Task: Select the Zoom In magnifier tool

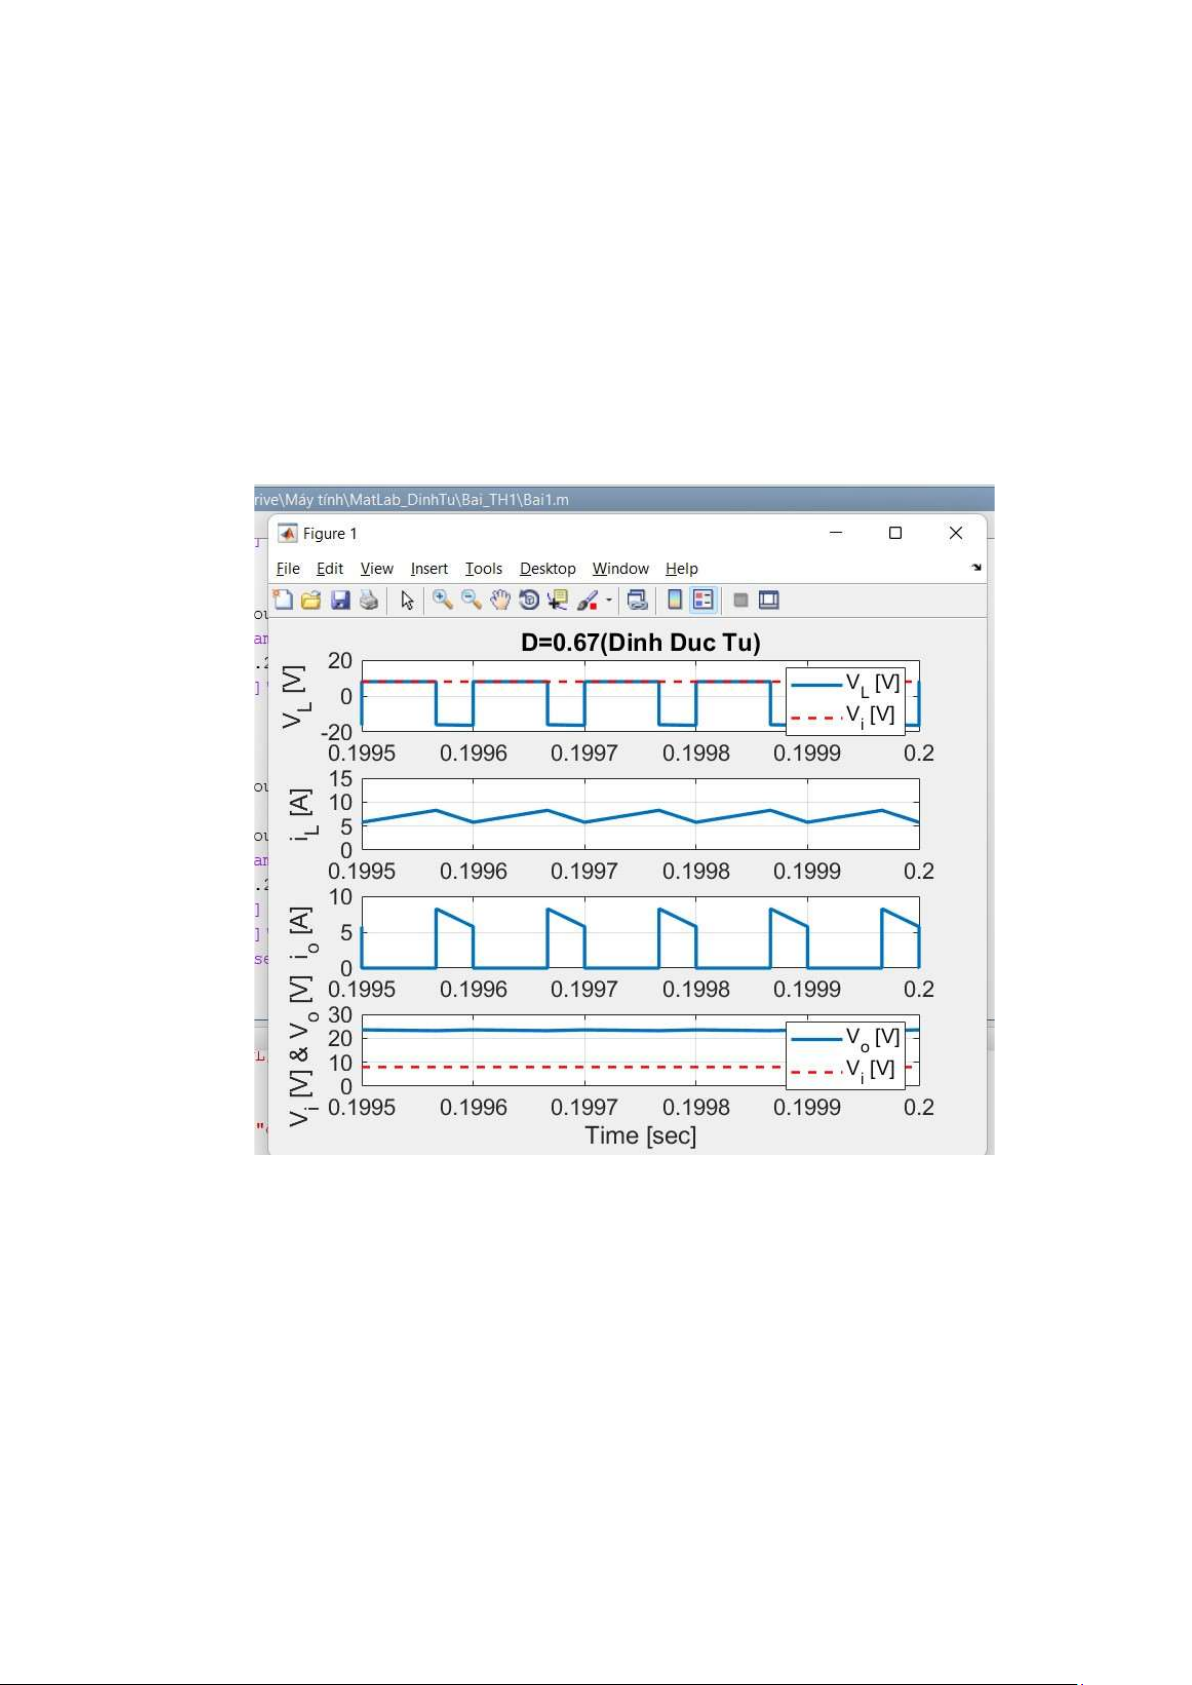Action: click(x=442, y=600)
